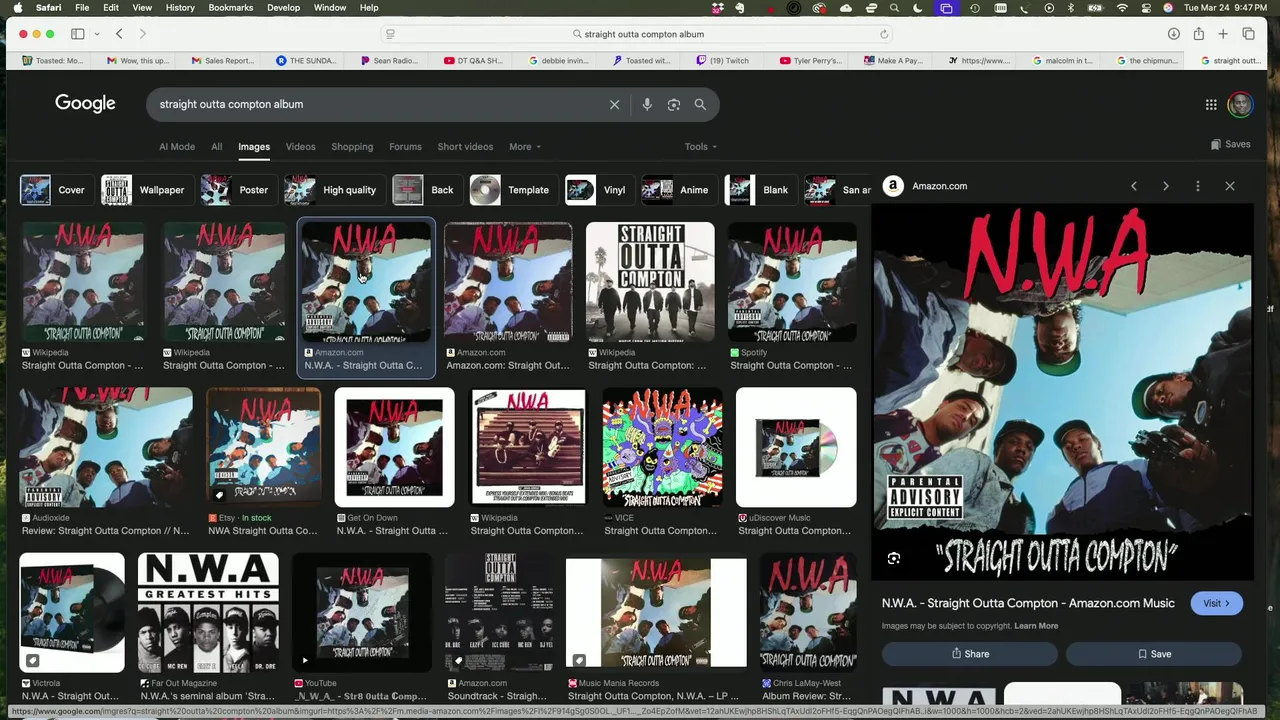Switch to the Videos tab
Image resolution: width=1280 pixels, height=720 pixels.
[x=300, y=147]
